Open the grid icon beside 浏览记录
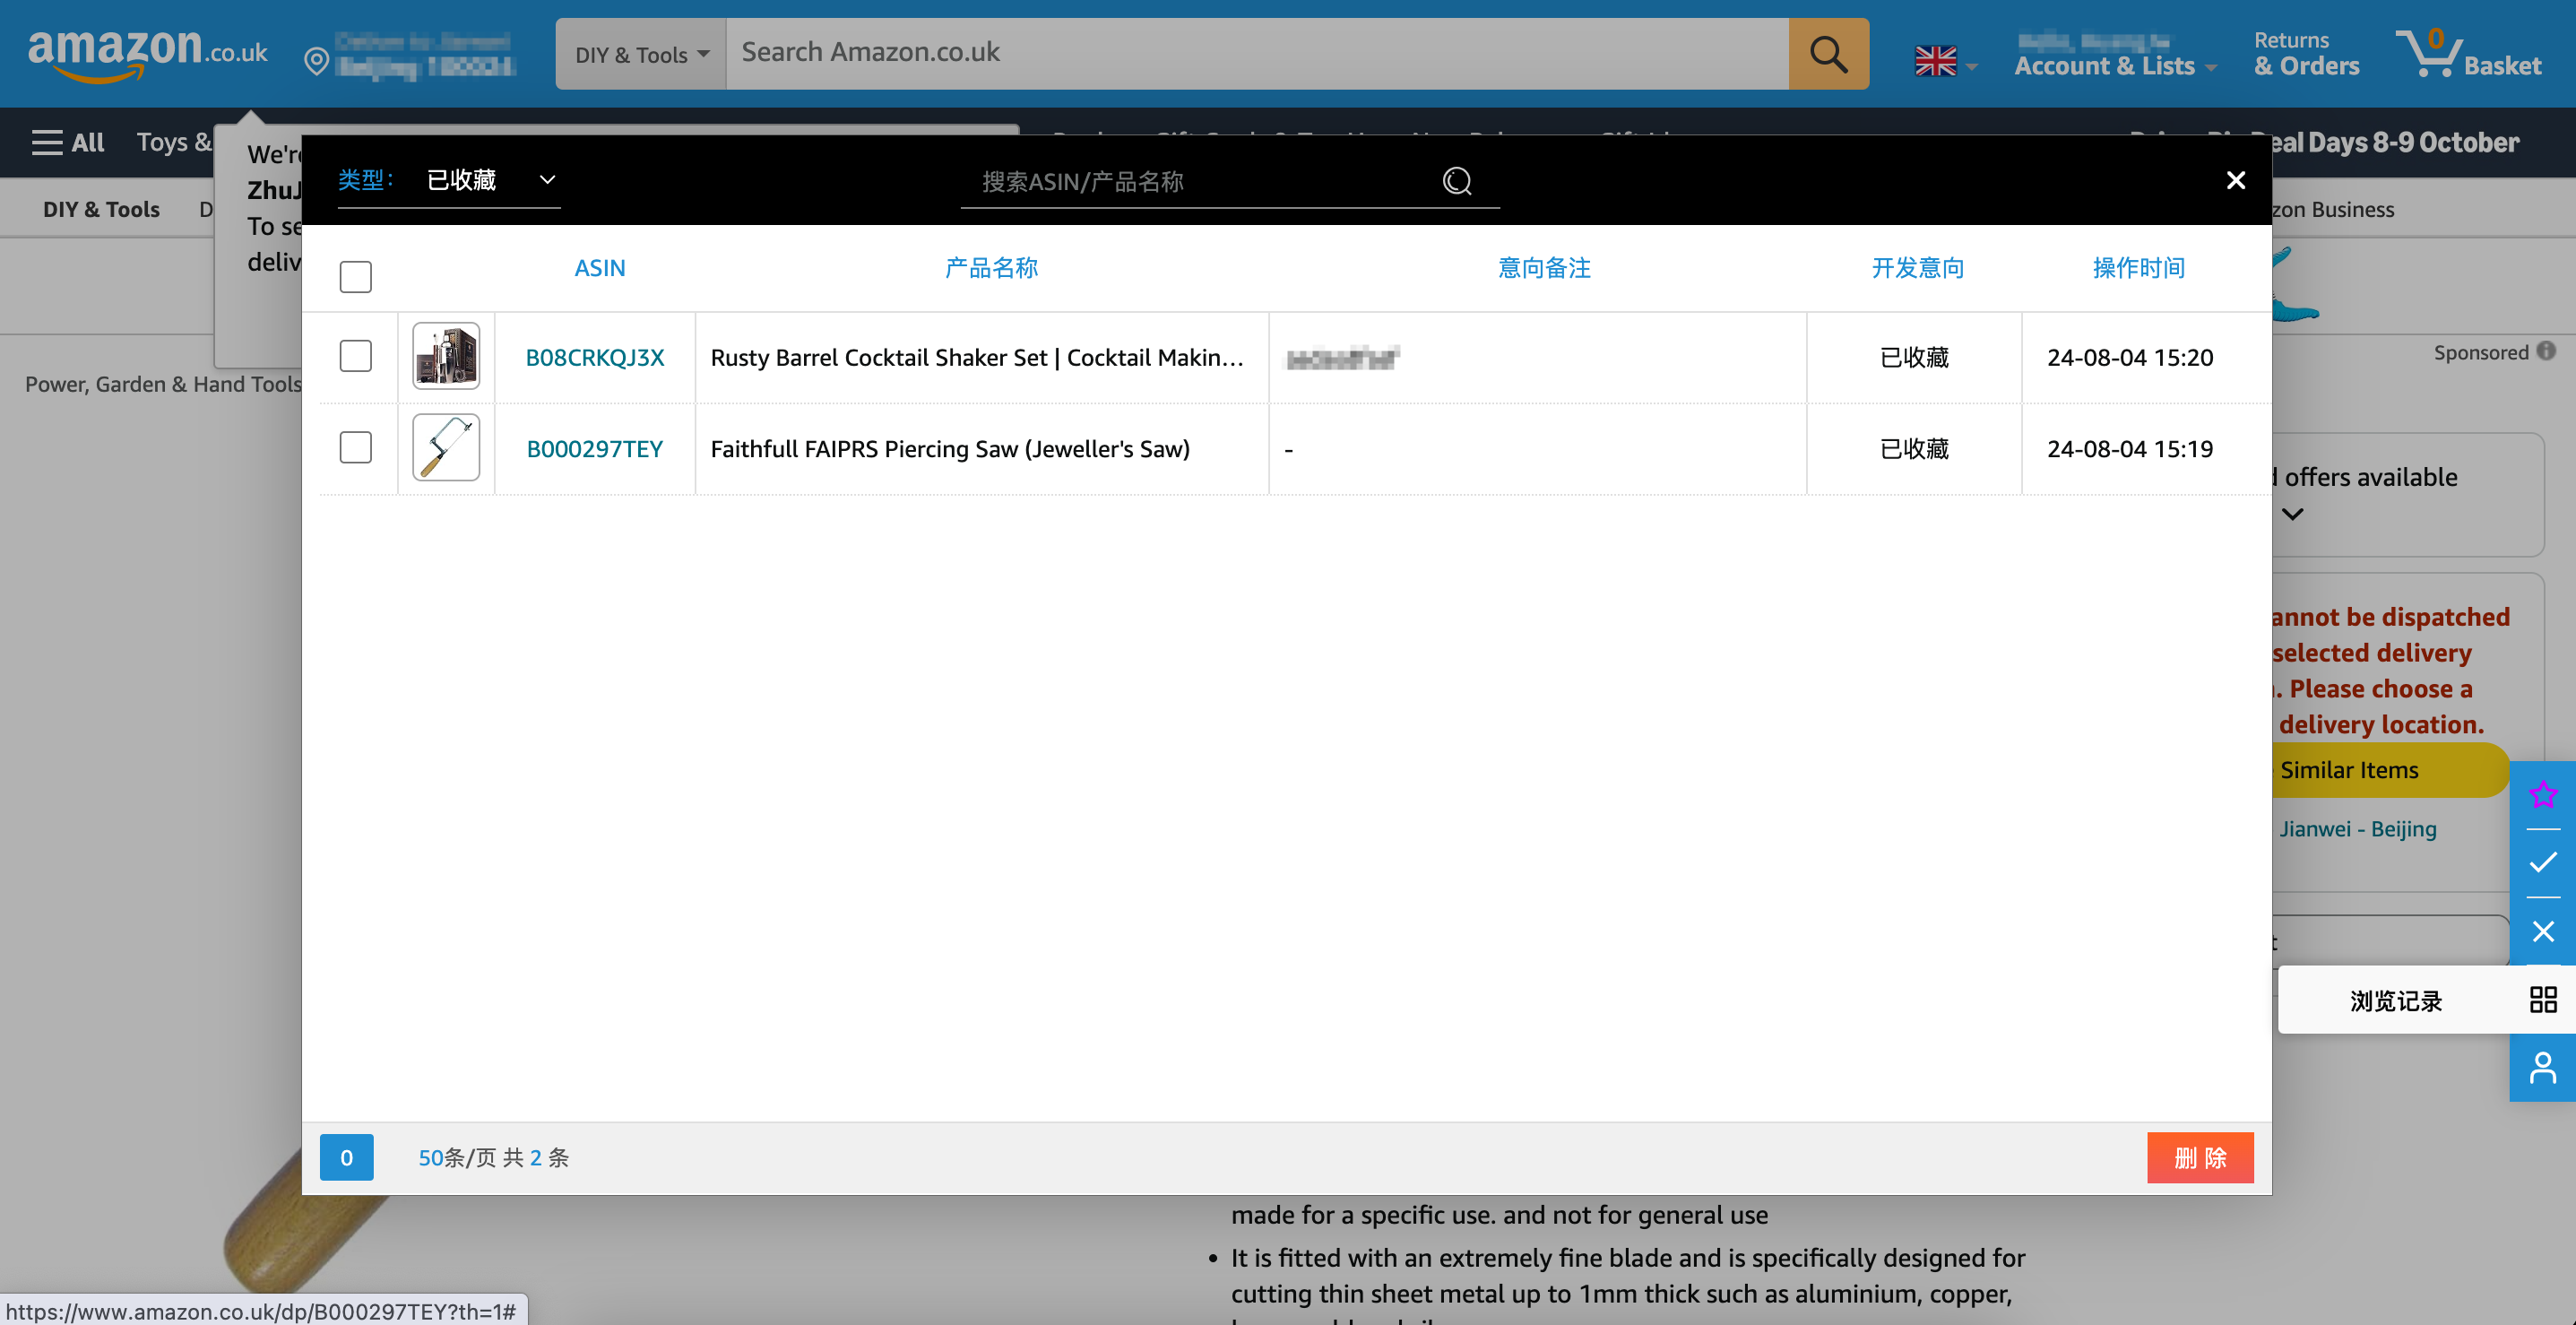This screenshot has height=1325, width=2576. pyautogui.click(x=2542, y=999)
